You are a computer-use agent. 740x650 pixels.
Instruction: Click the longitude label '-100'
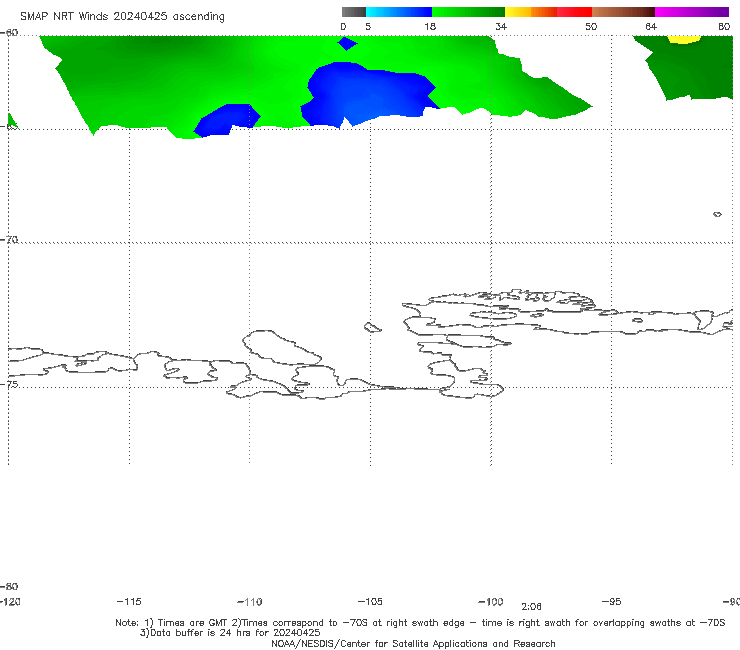(491, 602)
